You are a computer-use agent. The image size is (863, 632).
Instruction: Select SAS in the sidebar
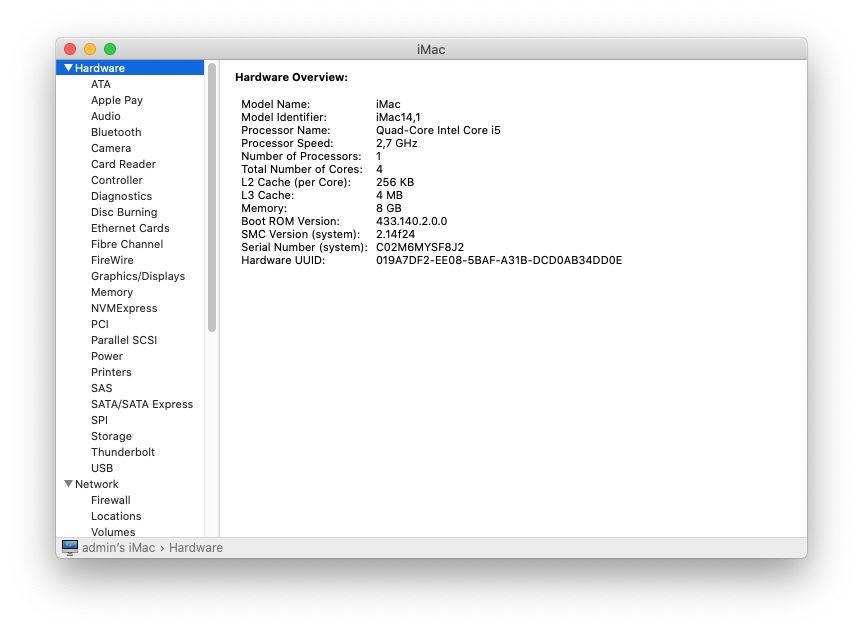click(101, 388)
